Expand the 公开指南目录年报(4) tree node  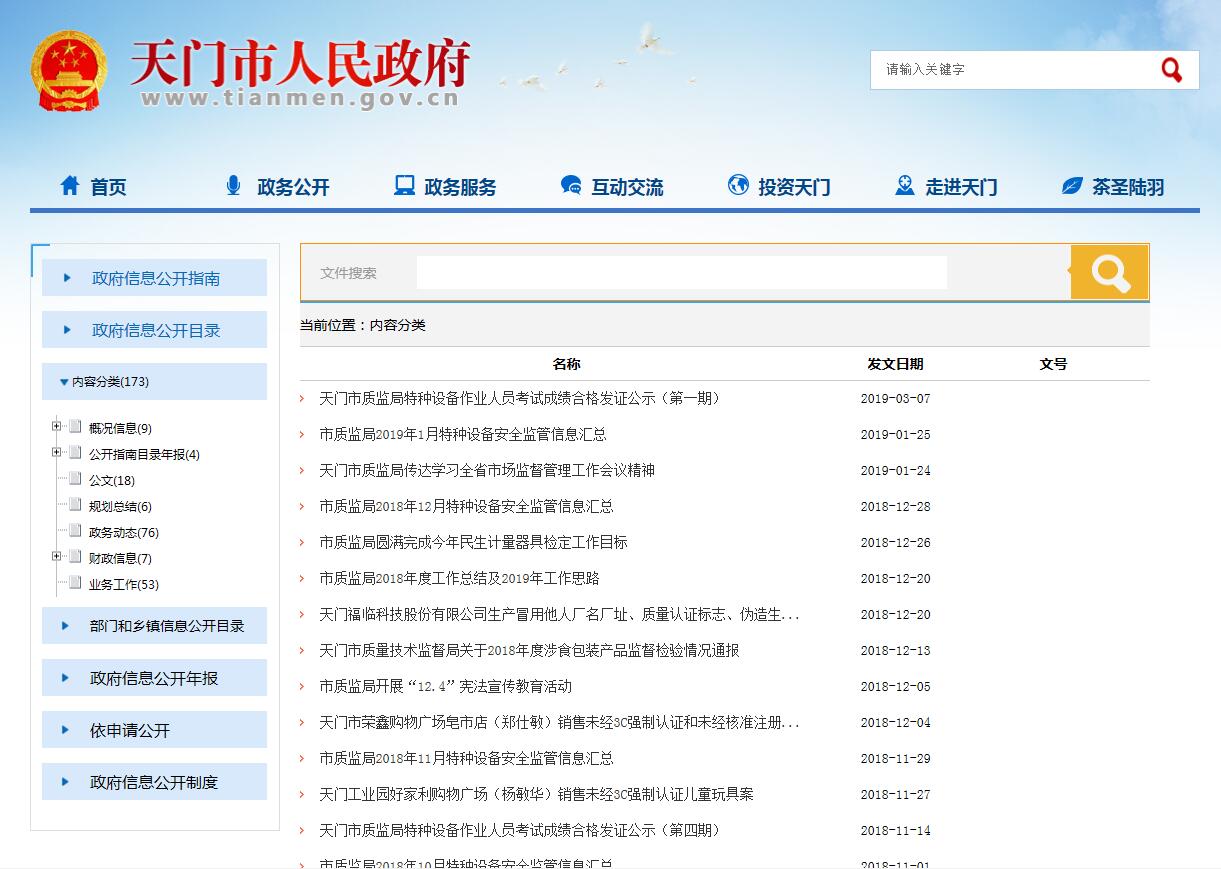pos(57,453)
